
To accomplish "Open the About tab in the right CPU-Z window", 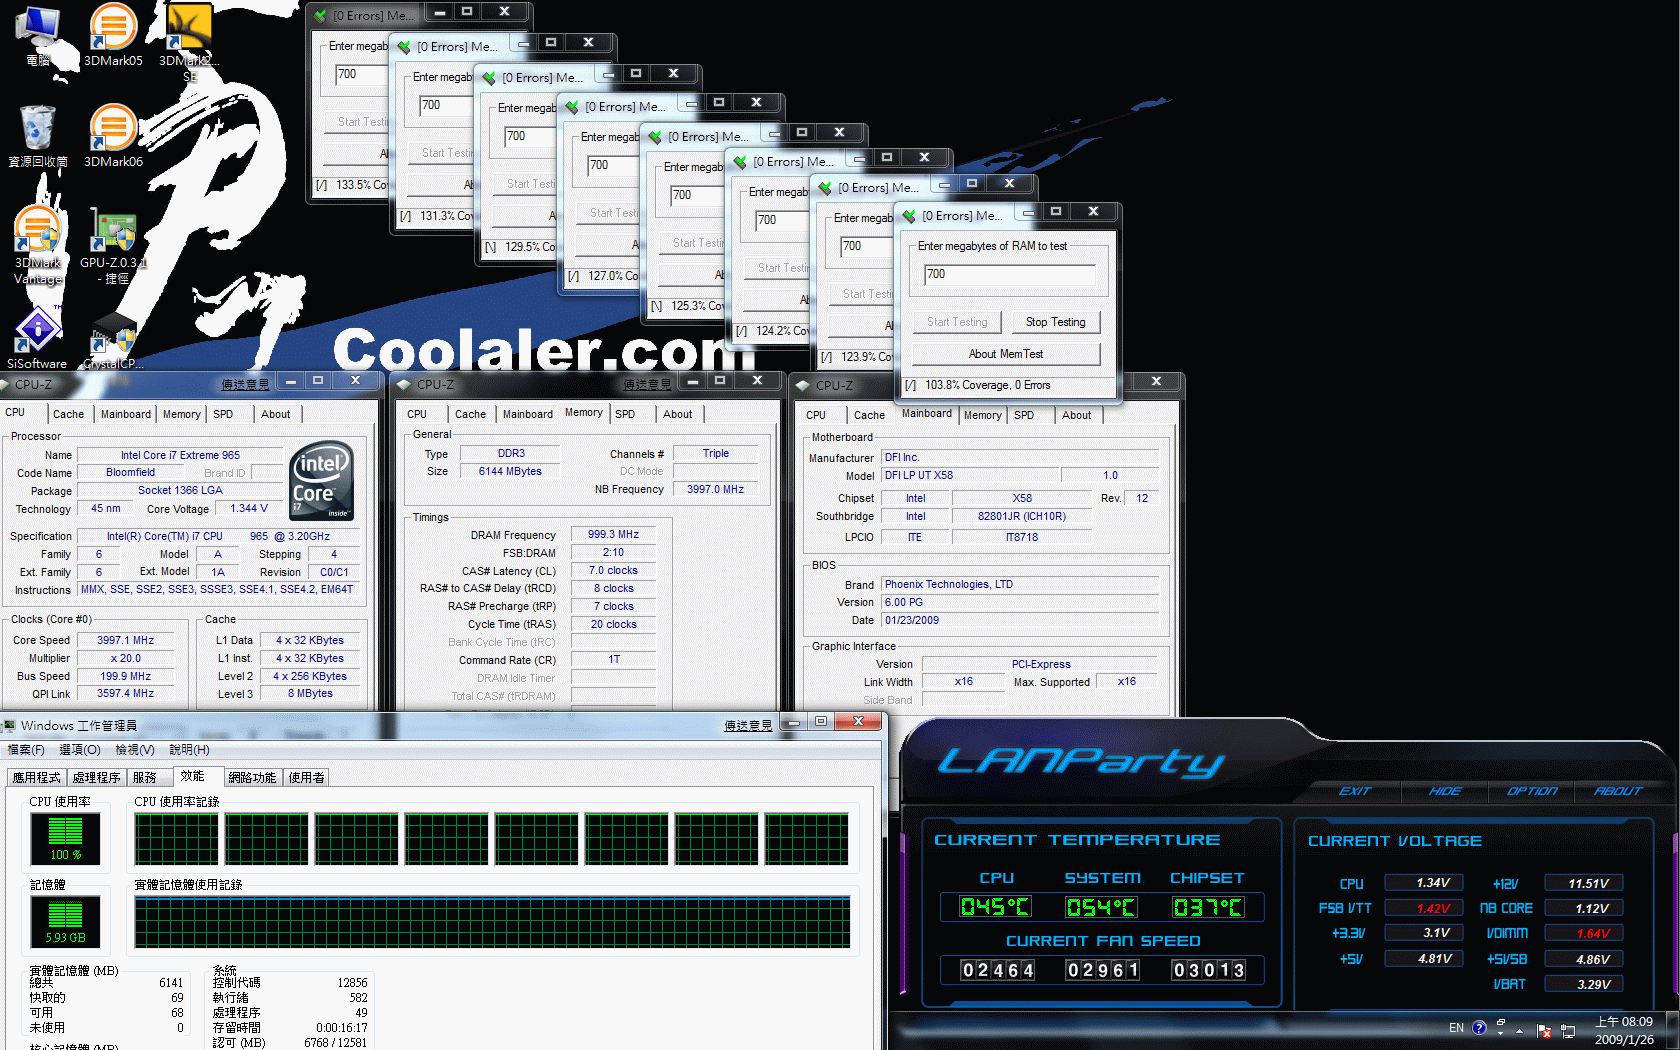I will click(x=1077, y=415).
